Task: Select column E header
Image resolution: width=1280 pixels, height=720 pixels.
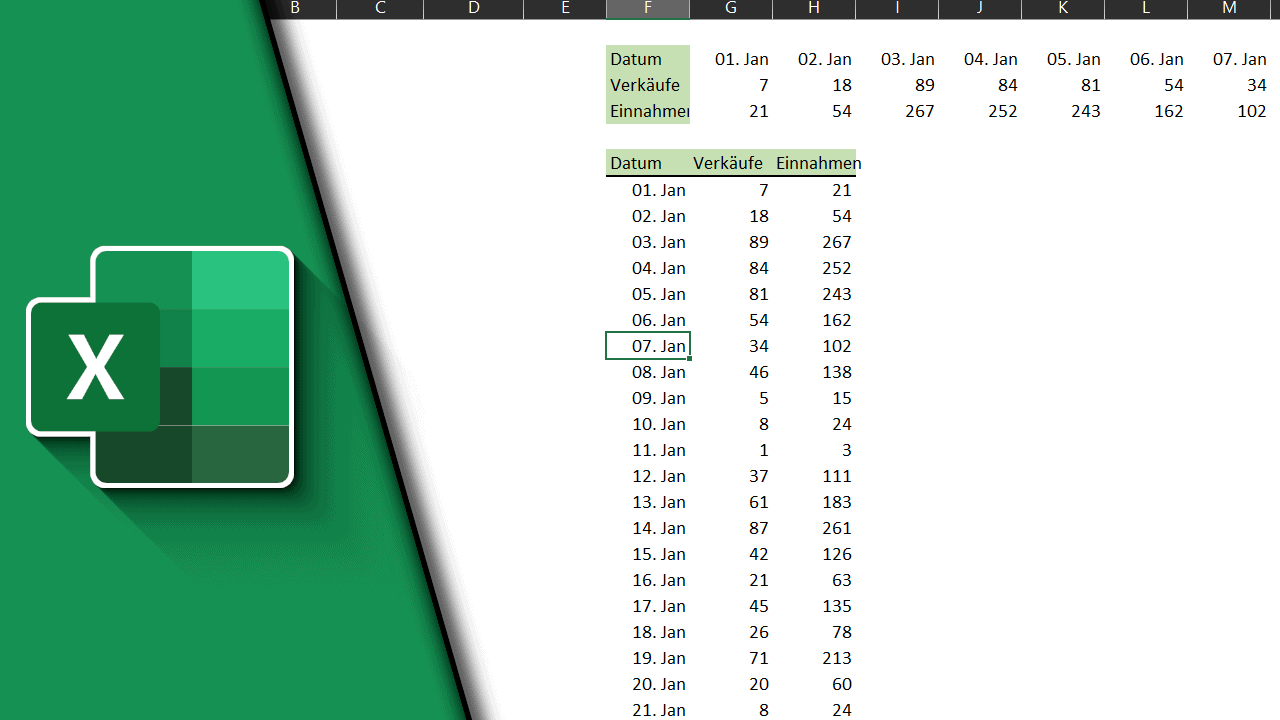Action: [565, 9]
